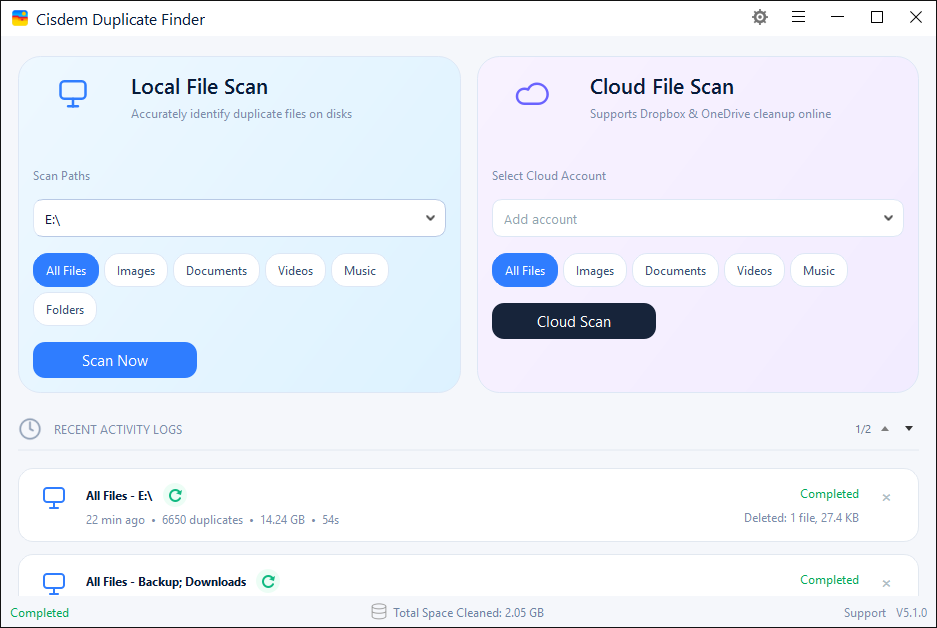Click the 6650 duplicates count
The width and height of the screenshot is (937, 628).
click(x=202, y=520)
